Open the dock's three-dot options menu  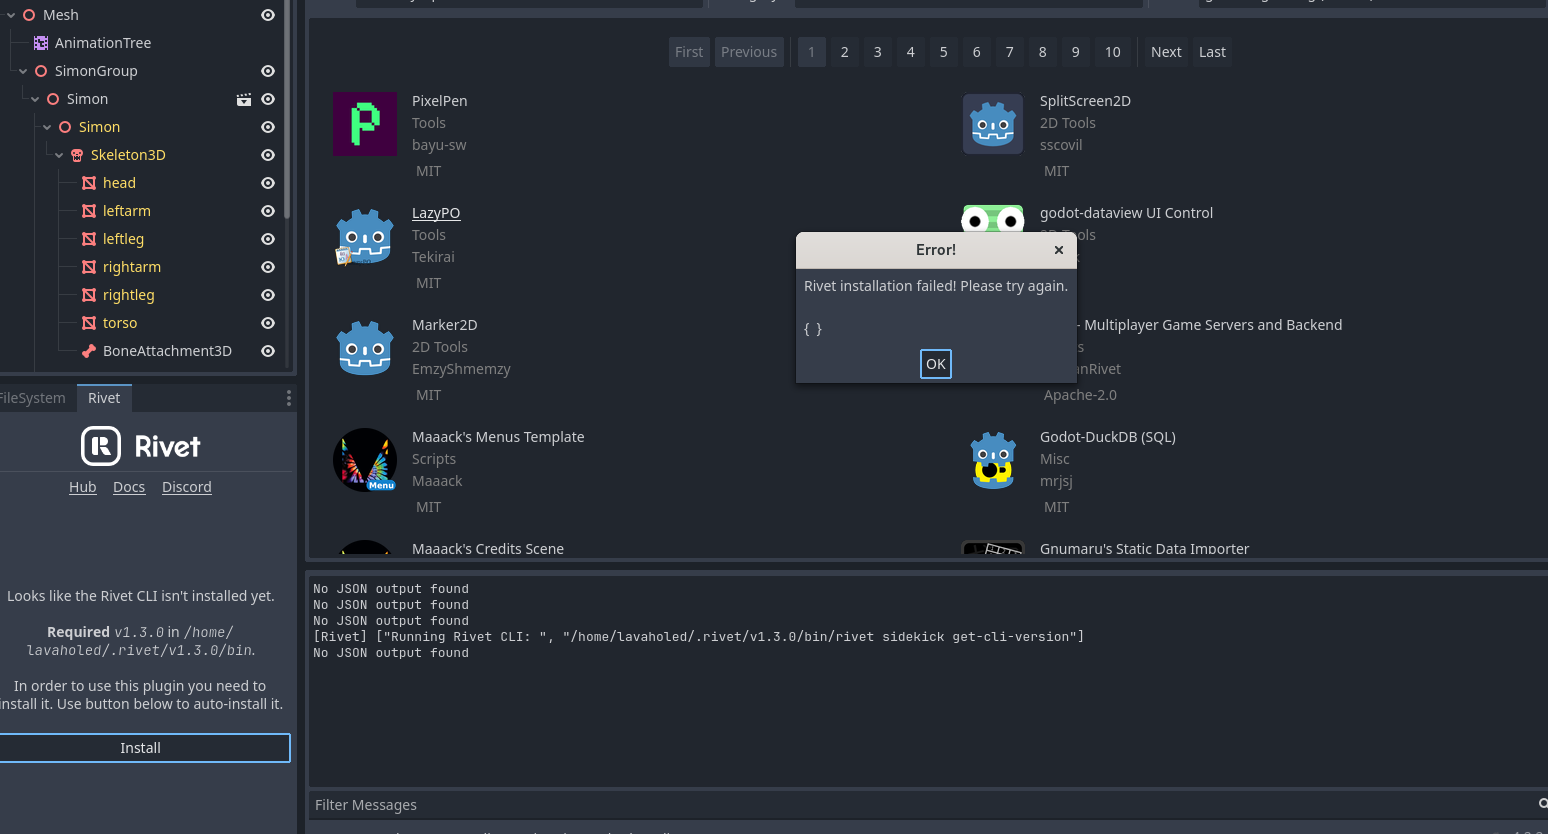[289, 398]
